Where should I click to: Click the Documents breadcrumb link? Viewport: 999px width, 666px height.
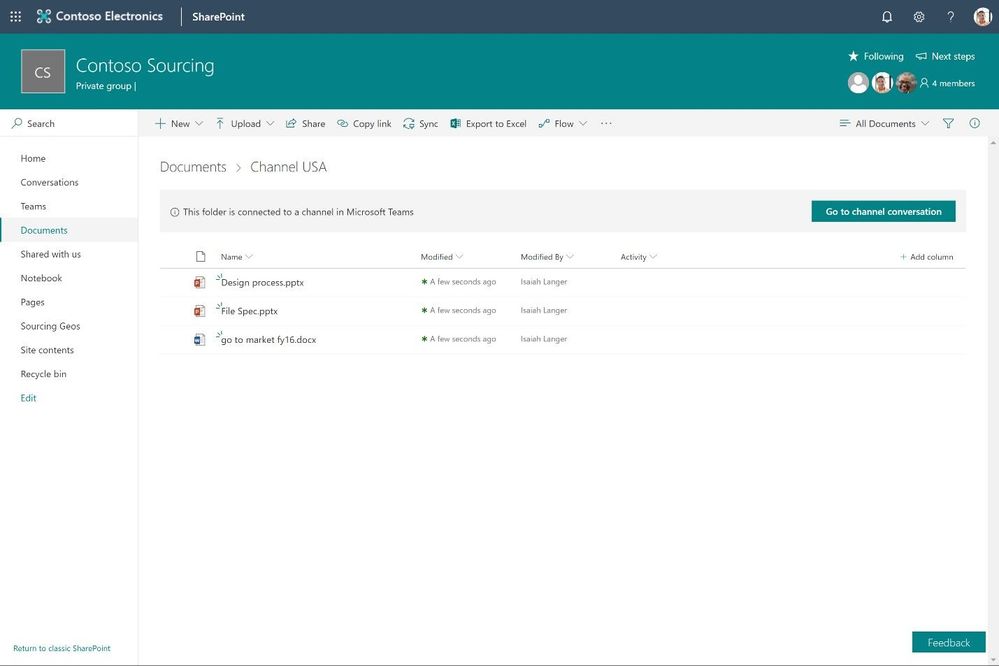click(x=193, y=167)
